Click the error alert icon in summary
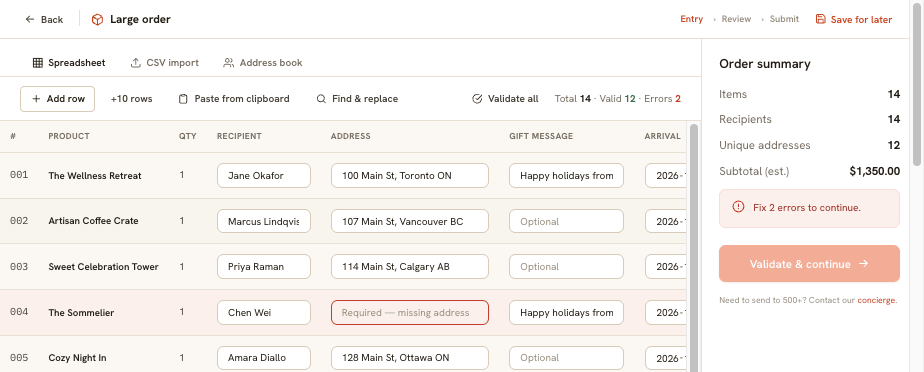 tap(738, 207)
